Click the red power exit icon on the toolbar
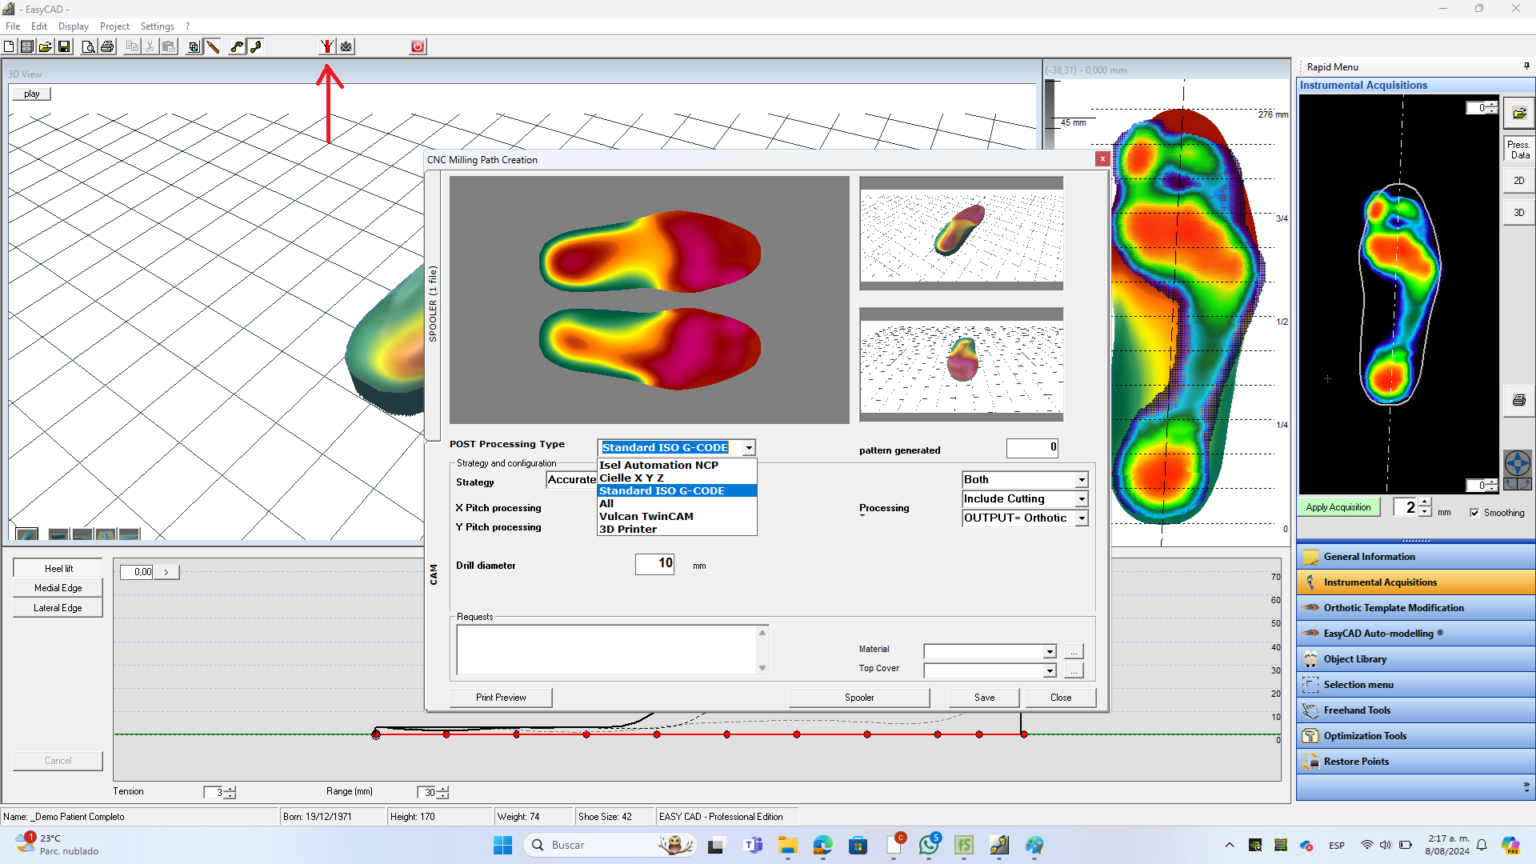Image resolution: width=1536 pixels, height=864 pixels. click(x=417, y=46)
